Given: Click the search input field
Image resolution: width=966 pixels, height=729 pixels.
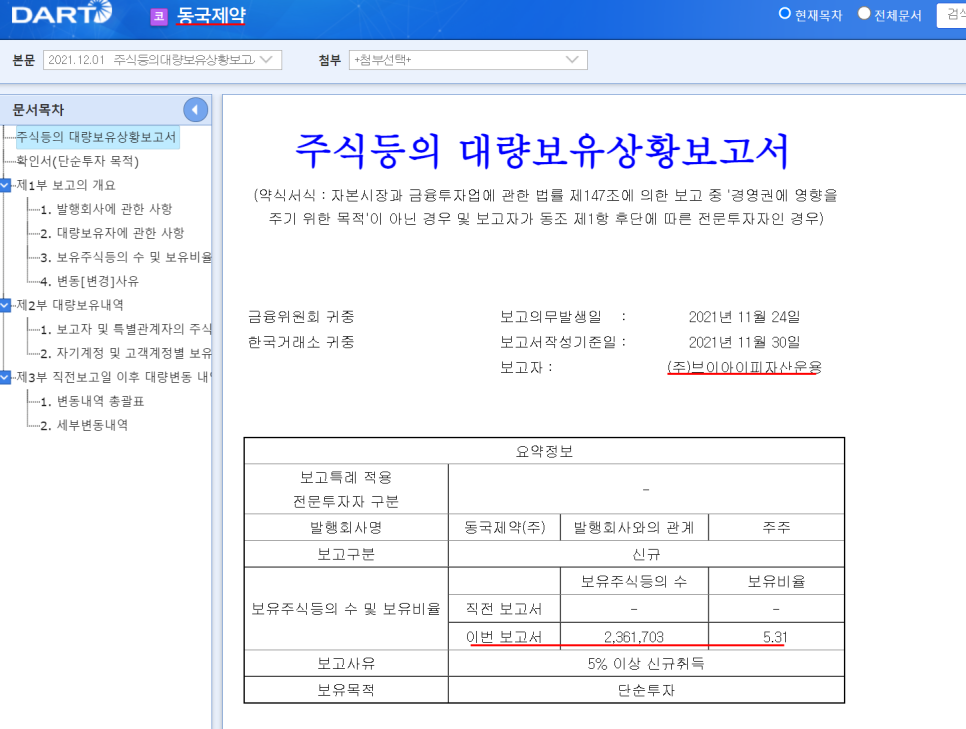Looking at the screenshot, I should click(x=951, y=15).
